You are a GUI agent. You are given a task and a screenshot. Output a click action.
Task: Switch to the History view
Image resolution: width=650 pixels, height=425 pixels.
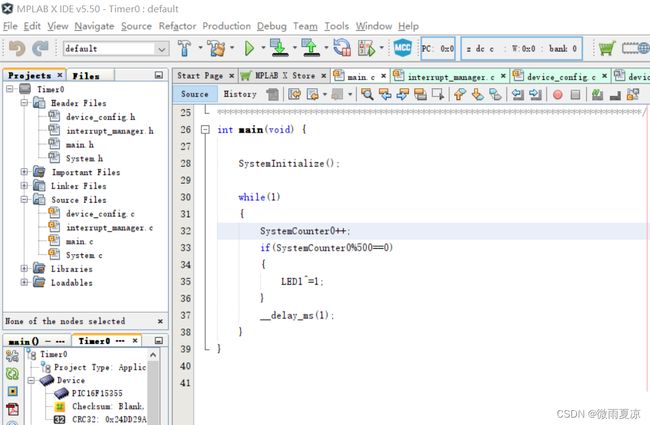coord(240,94)
